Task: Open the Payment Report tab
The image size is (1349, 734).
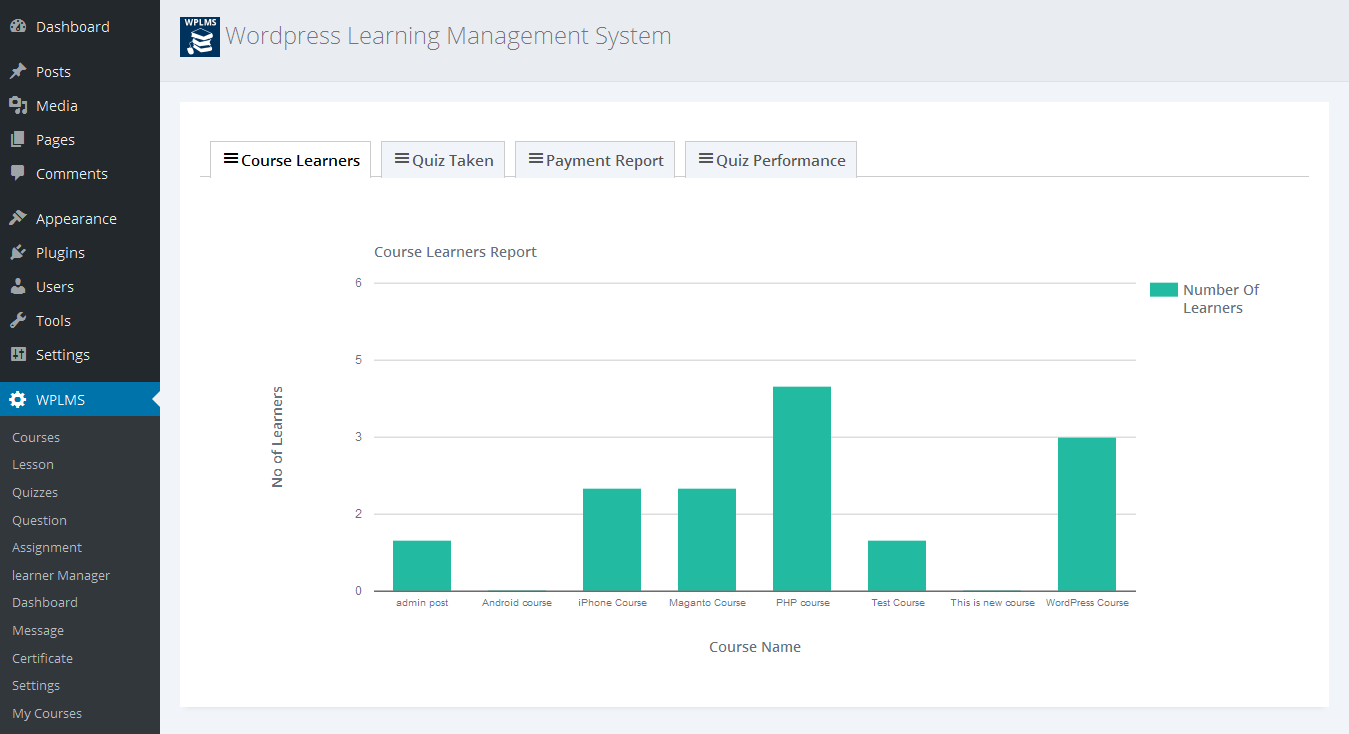Action: pyautogui.click(x=595, y=160)
